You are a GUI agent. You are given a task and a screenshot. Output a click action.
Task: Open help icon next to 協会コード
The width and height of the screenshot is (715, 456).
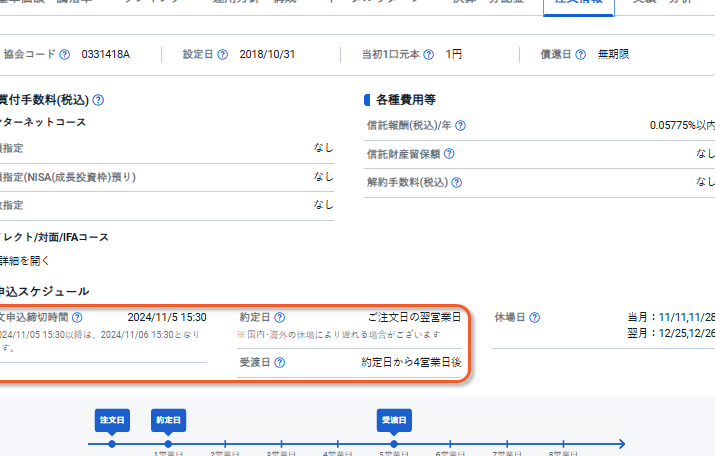click(x=65, y=55)
